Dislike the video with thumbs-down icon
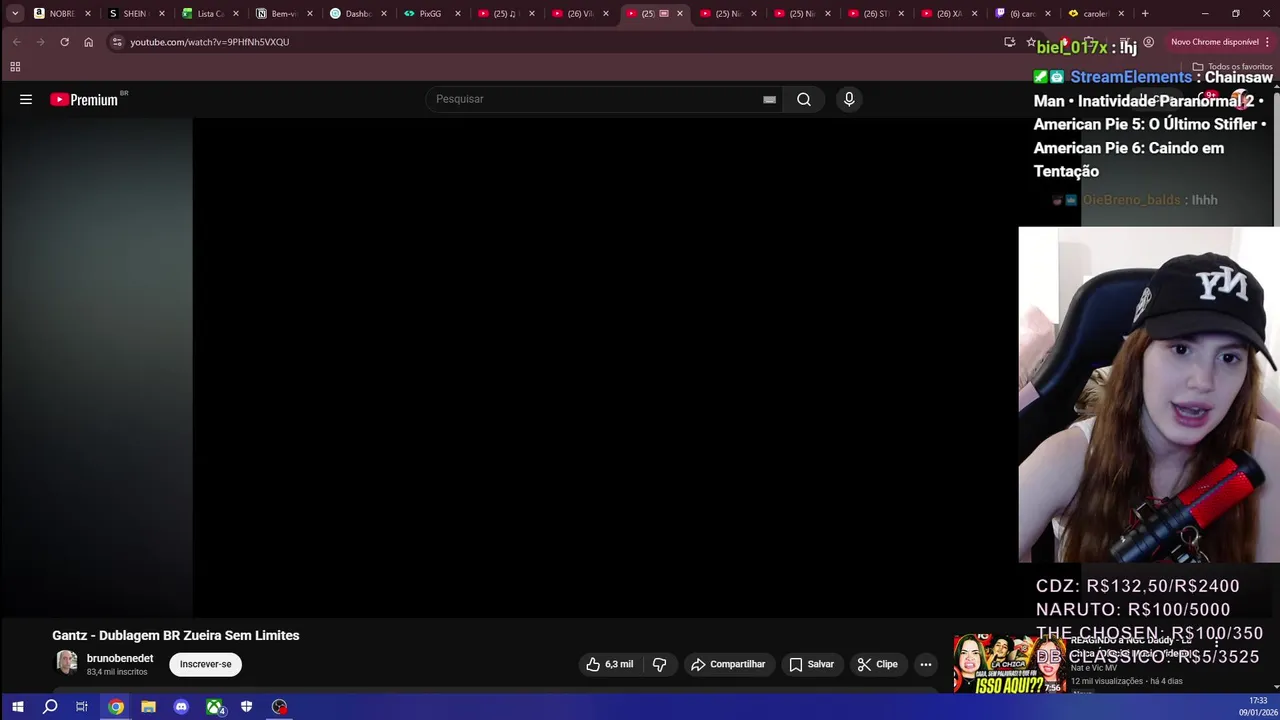Screen dimensions: 1280x720 pos(659,664)
